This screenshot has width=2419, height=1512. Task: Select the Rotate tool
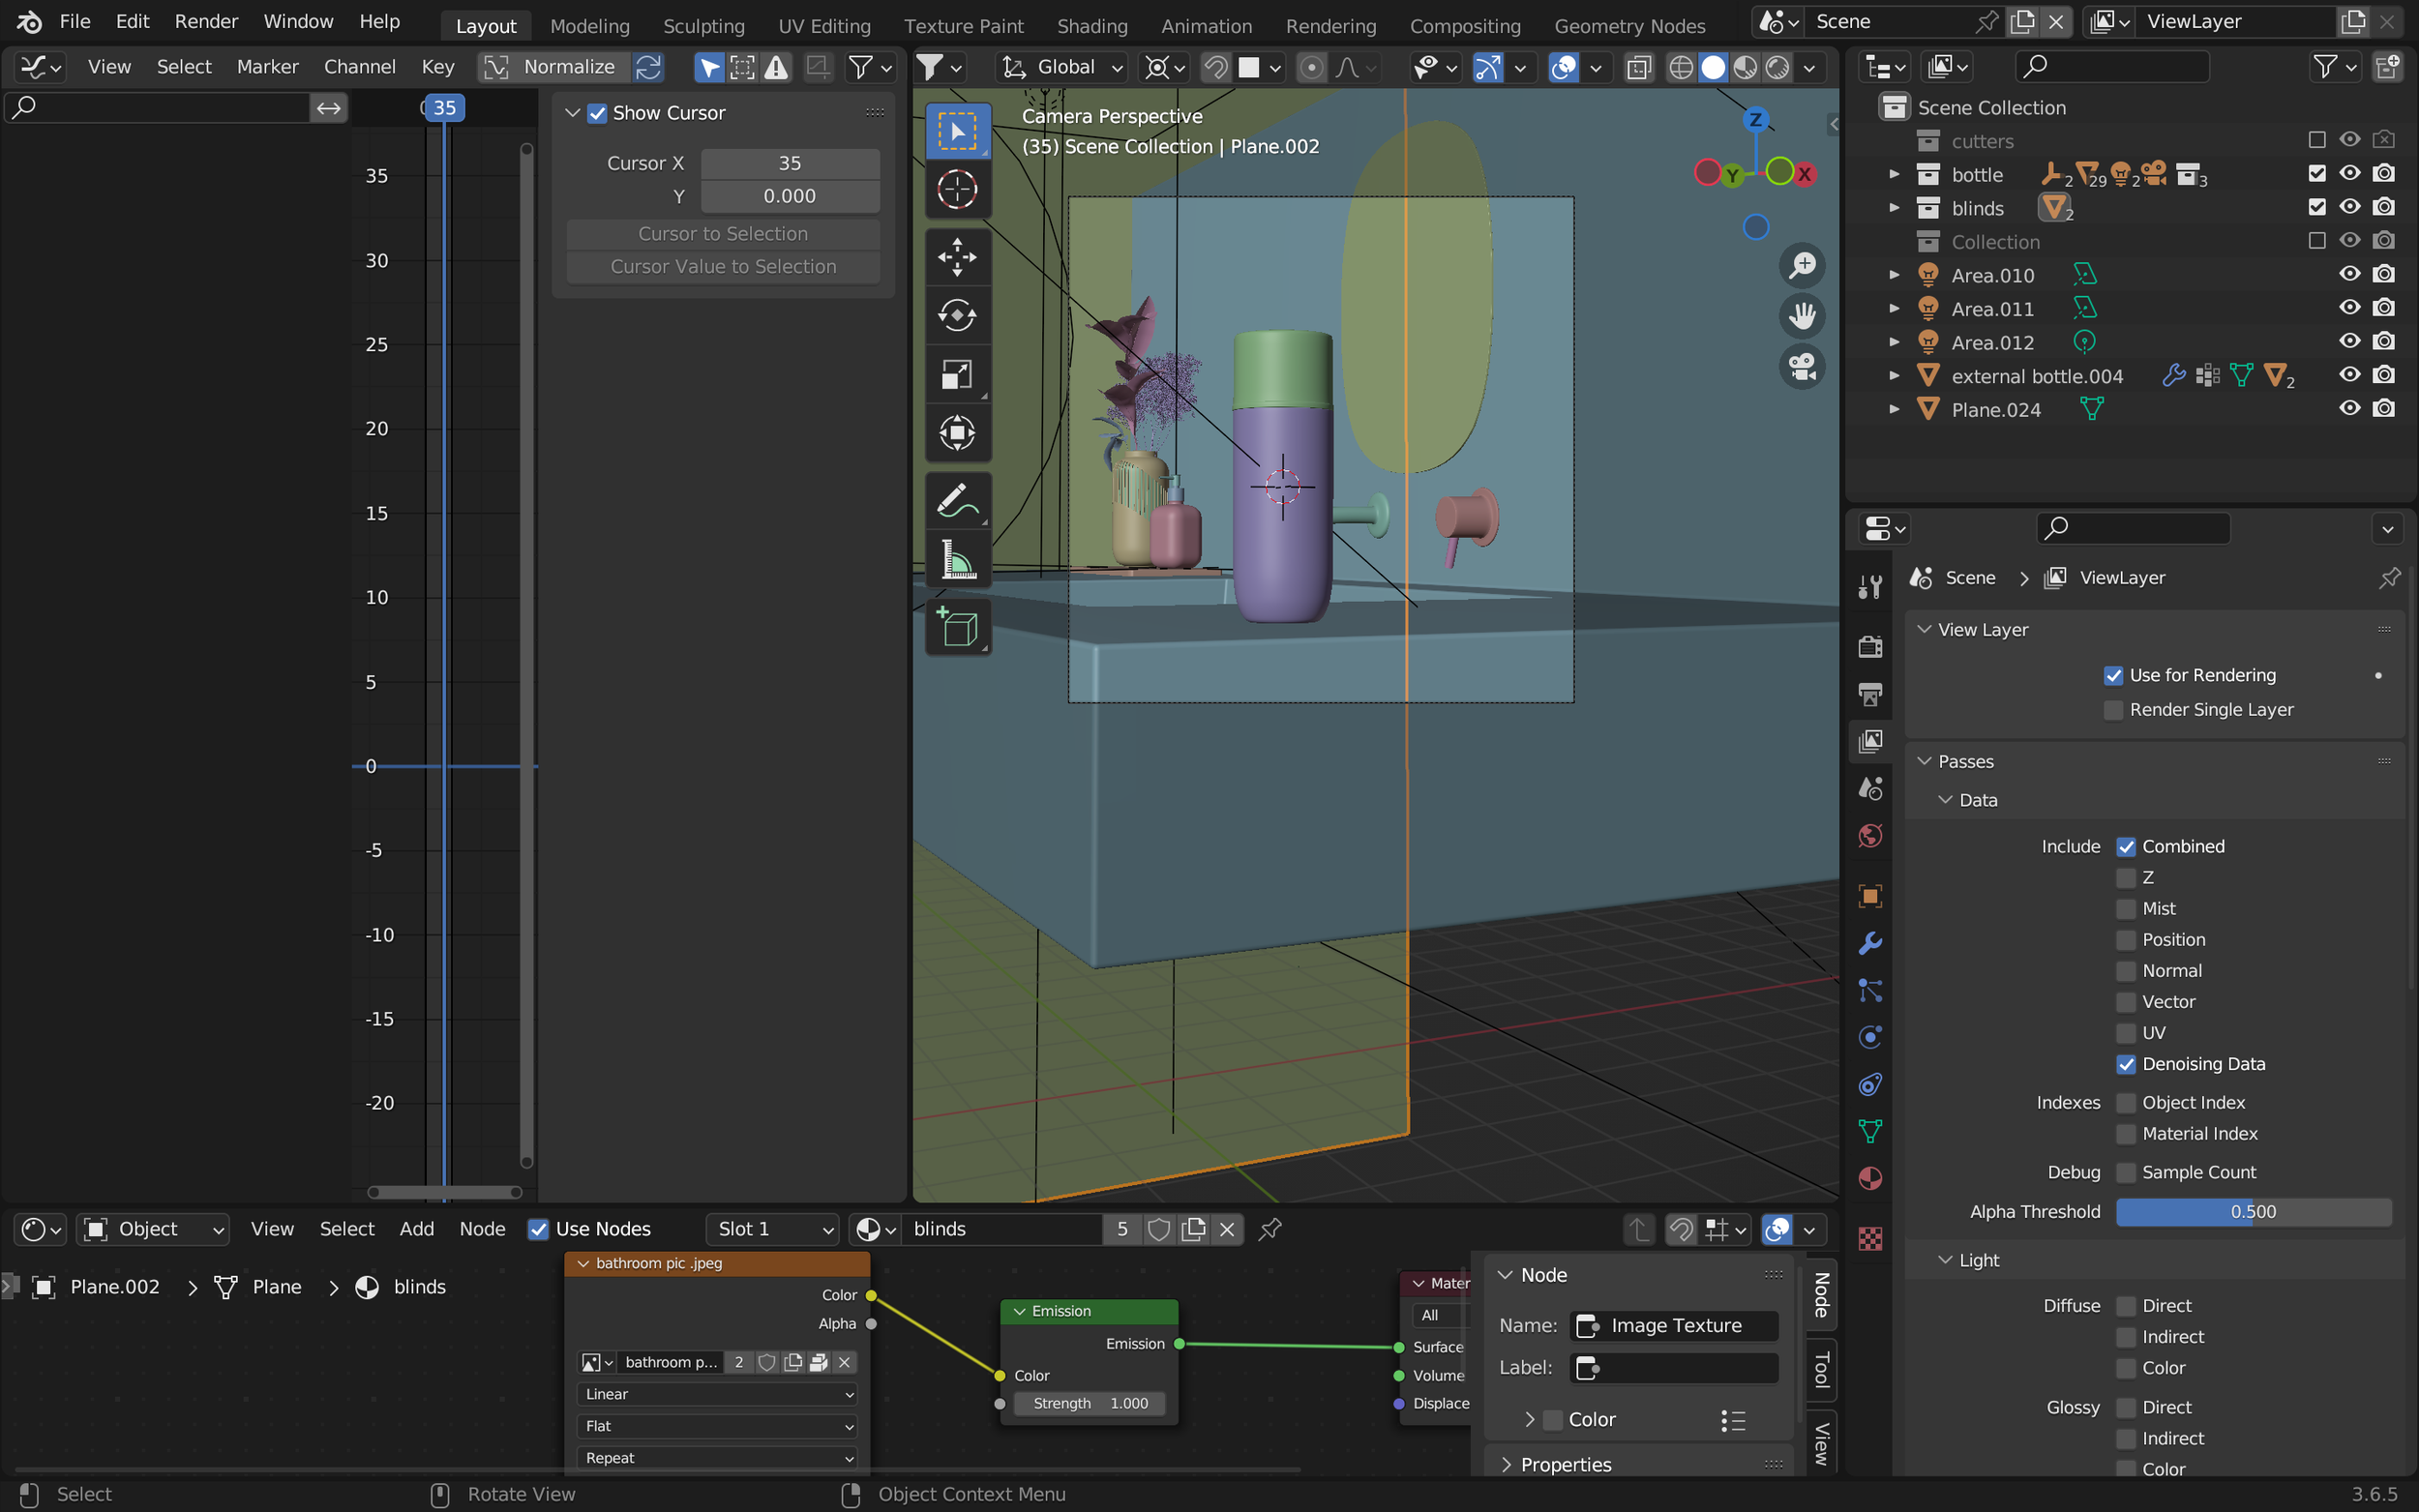(x=957, y=316)
